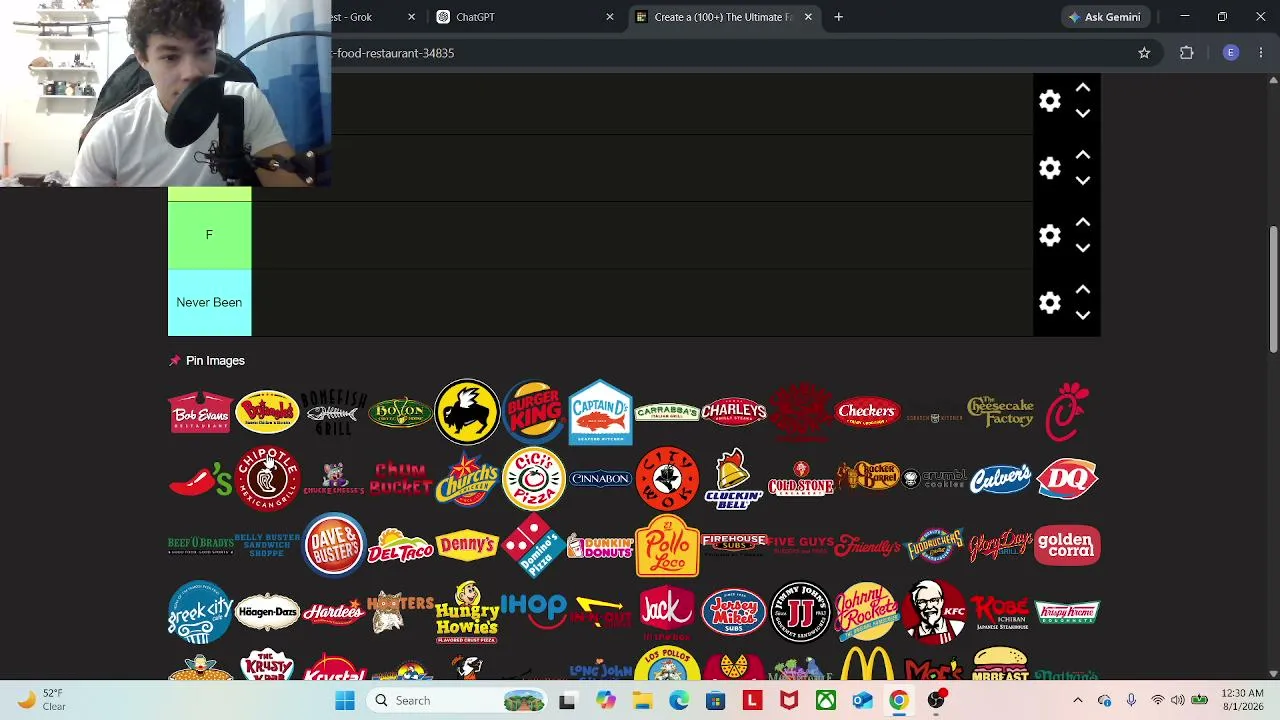The height and width of the screenshot is (720, 1280).
Task: Close the ChatGPT tab
Action: pos(610,17)
